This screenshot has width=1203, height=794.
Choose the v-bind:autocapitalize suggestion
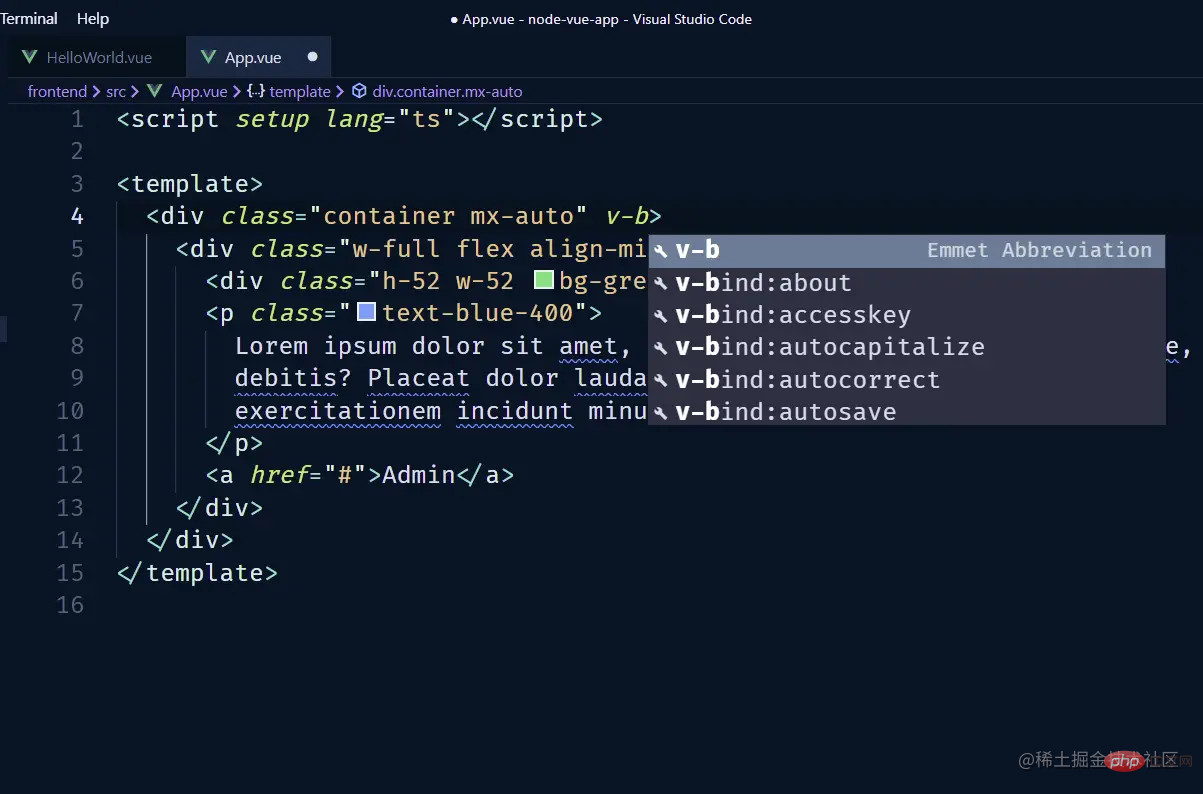(830, 348)
